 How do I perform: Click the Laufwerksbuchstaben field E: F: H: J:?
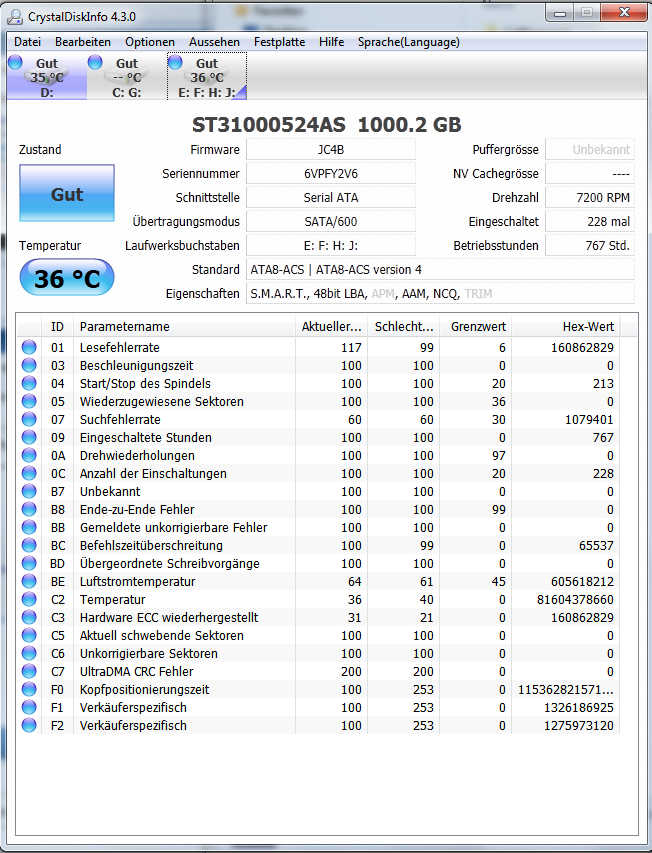pos(331,245)
